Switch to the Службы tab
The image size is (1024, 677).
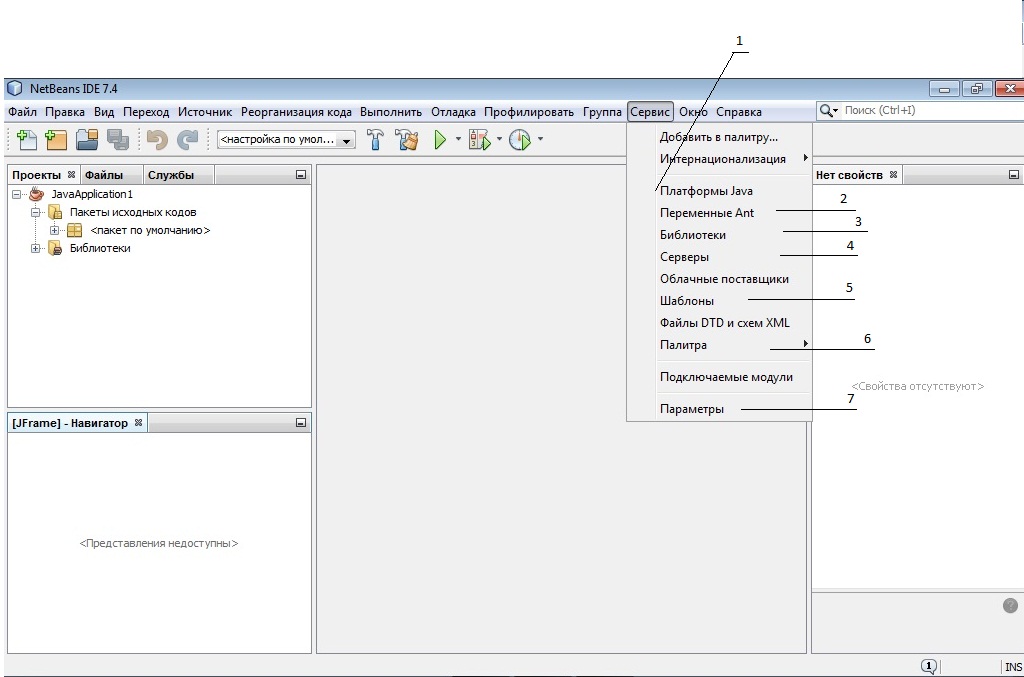178,175
